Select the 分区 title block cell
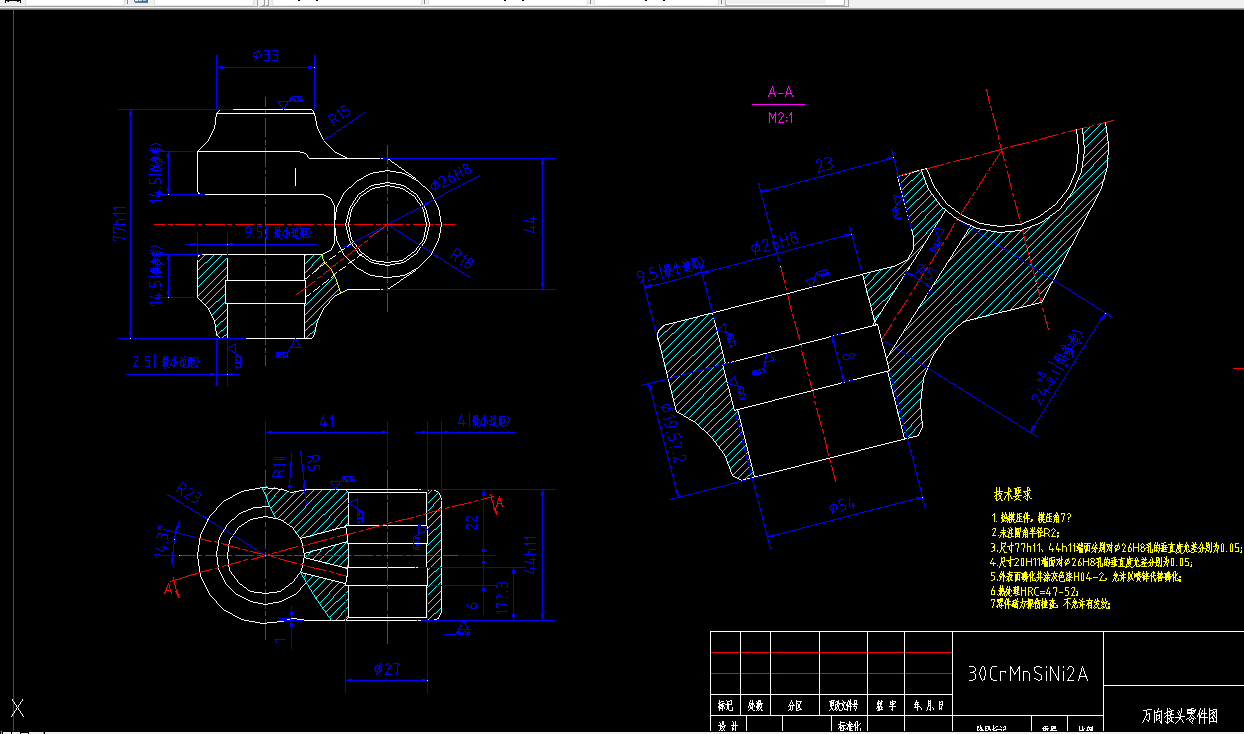Image resolution: width=1244 pixels, height=734 pixels. pos(795,705)
